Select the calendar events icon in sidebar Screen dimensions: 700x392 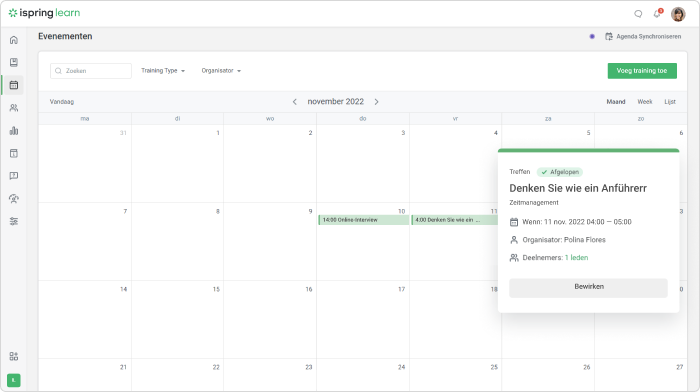click(x=14, y=85)
